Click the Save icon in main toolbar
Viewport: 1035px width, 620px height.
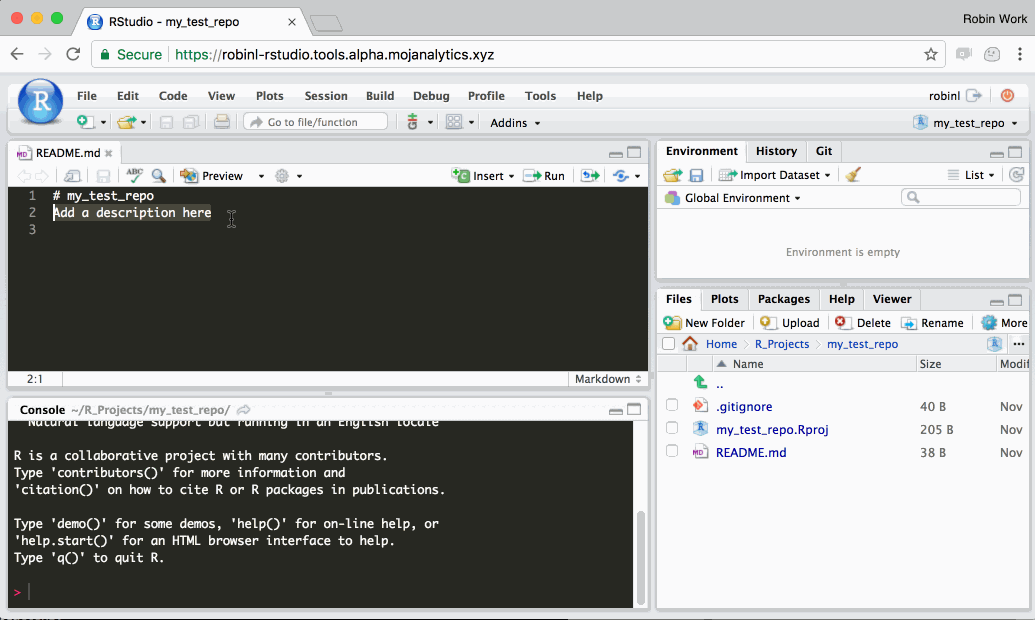(x=166, y=122)
